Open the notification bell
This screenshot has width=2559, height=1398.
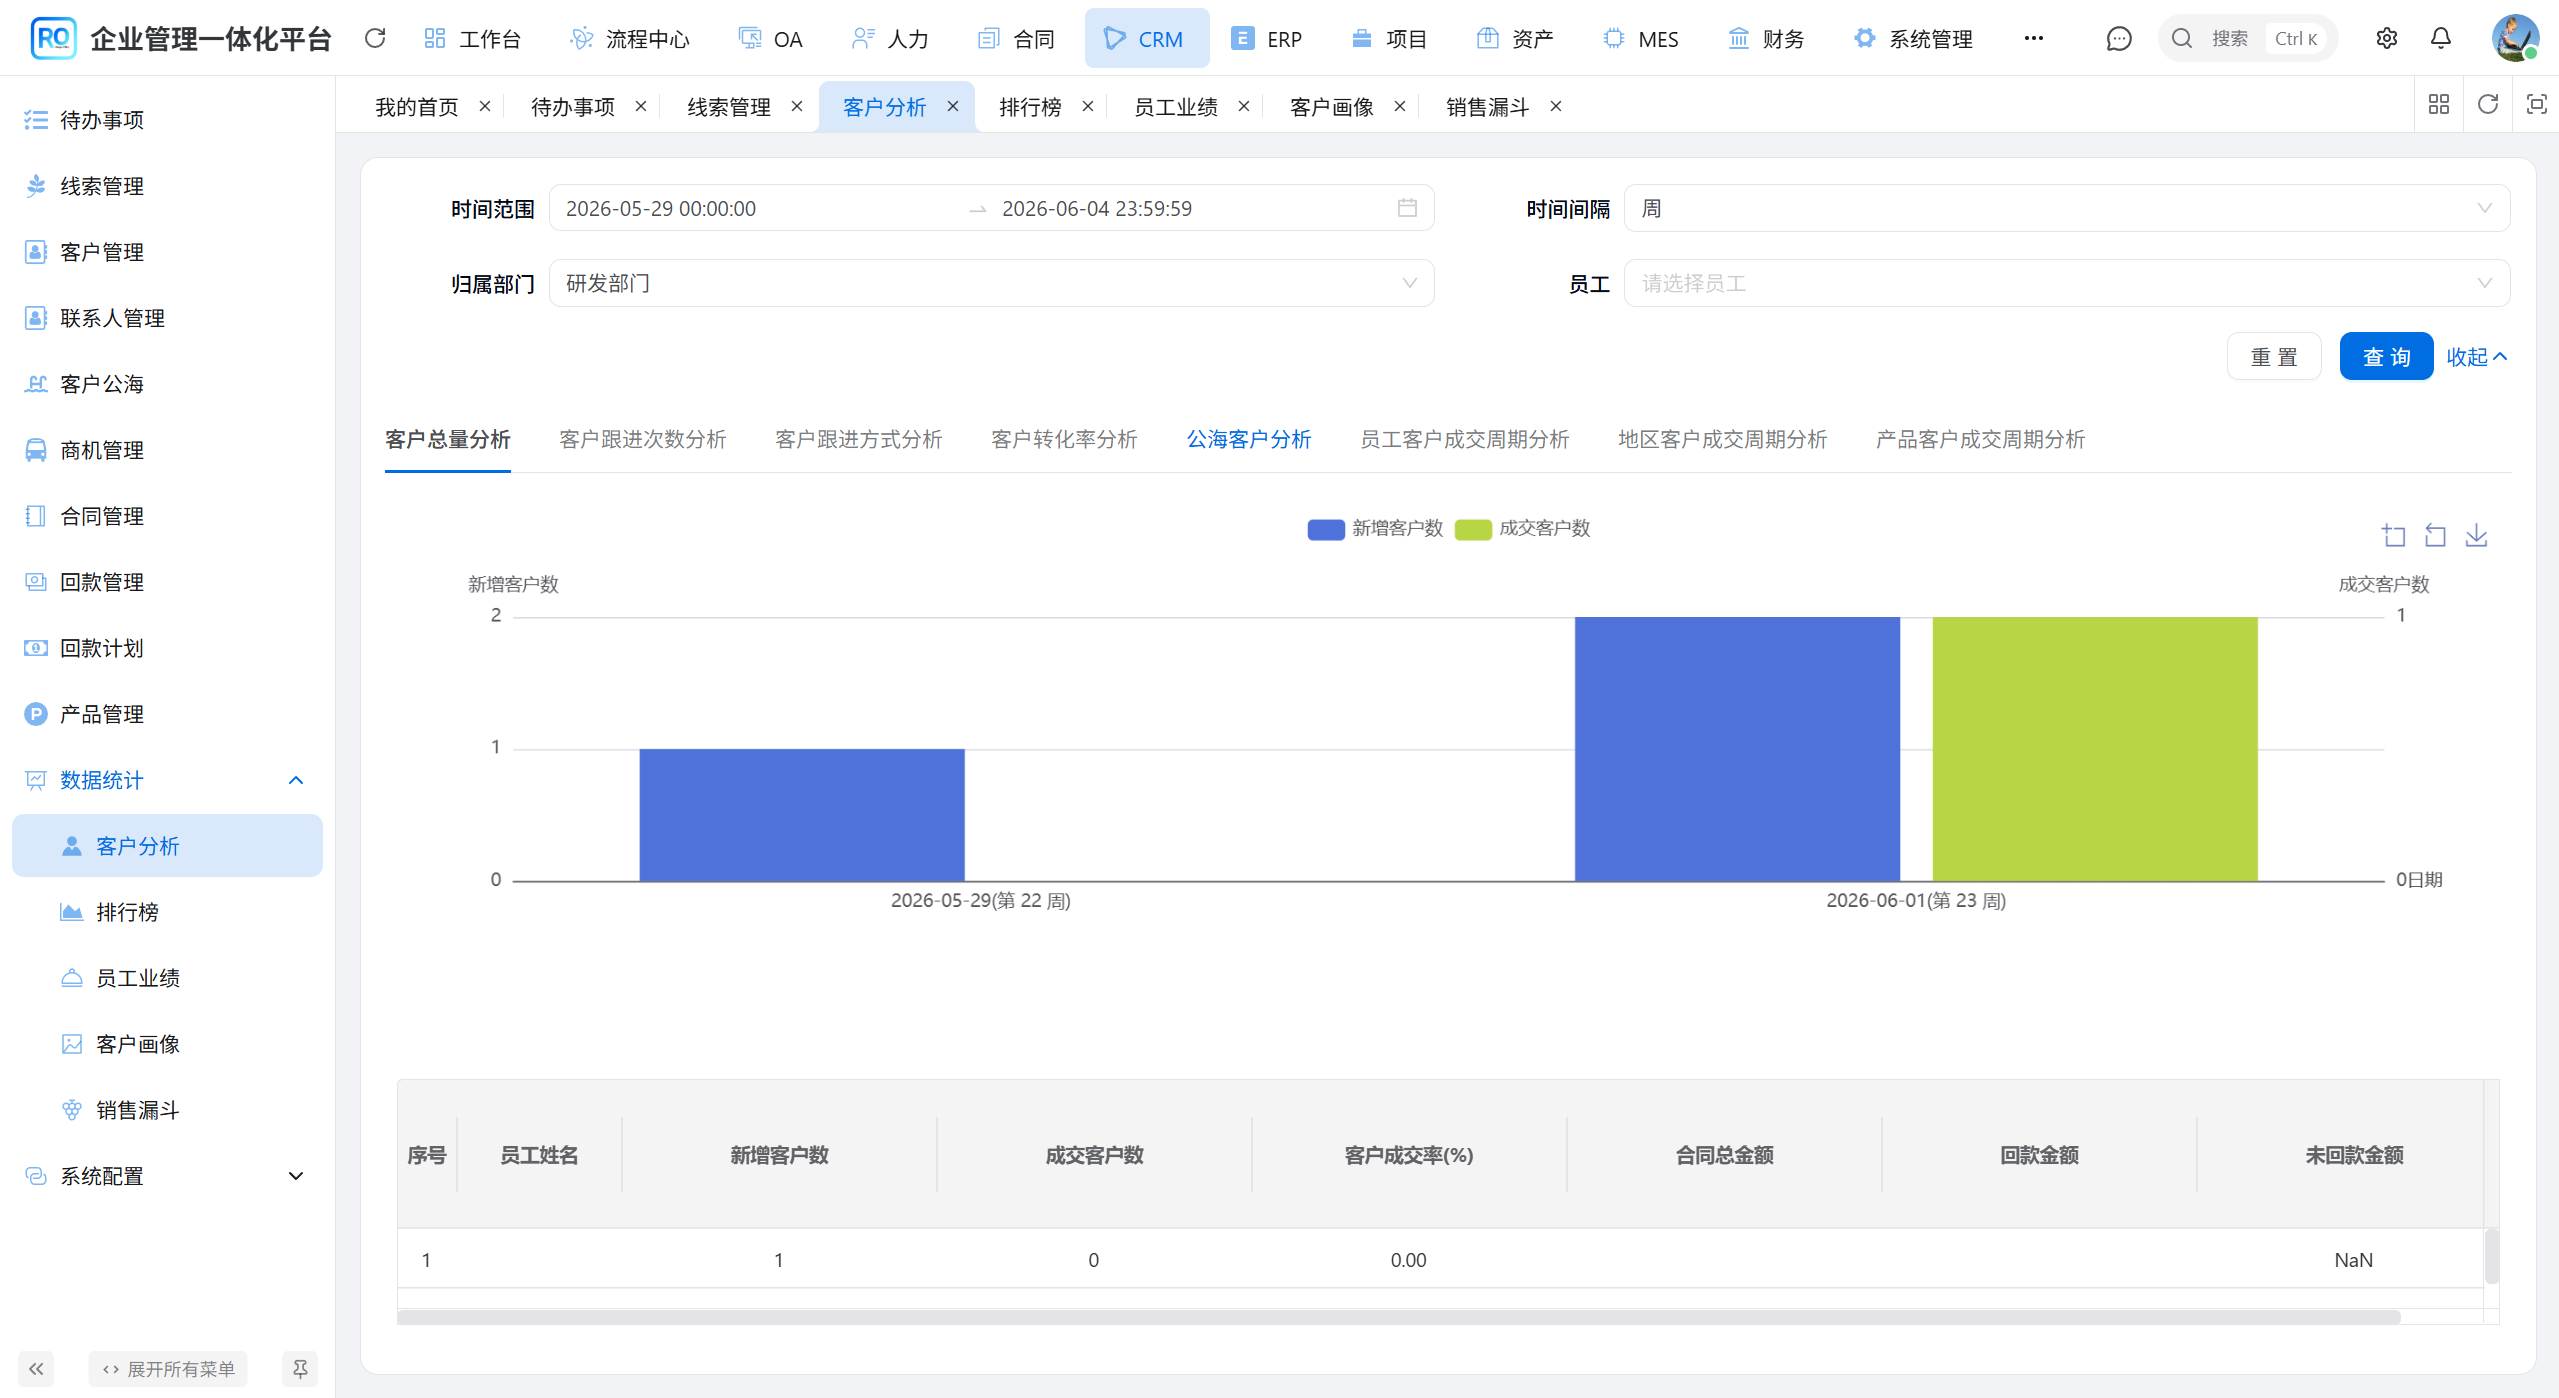pyautogui.click(x=2441, y=39)
